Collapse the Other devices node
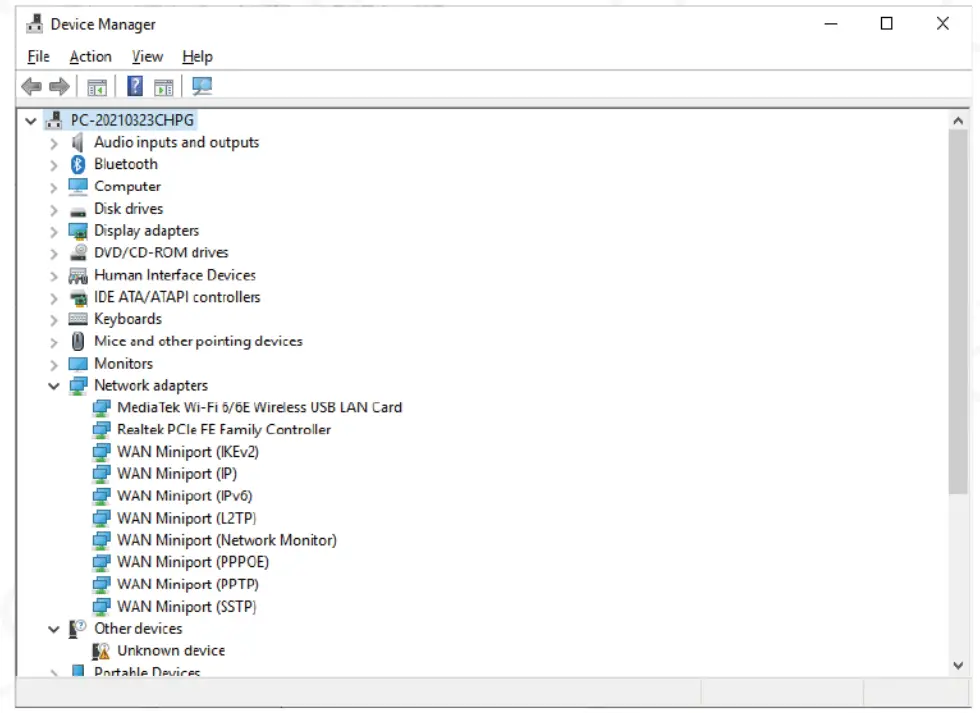Image resolution: width=980 pixels, height=713 pixels. click(54, 629)
